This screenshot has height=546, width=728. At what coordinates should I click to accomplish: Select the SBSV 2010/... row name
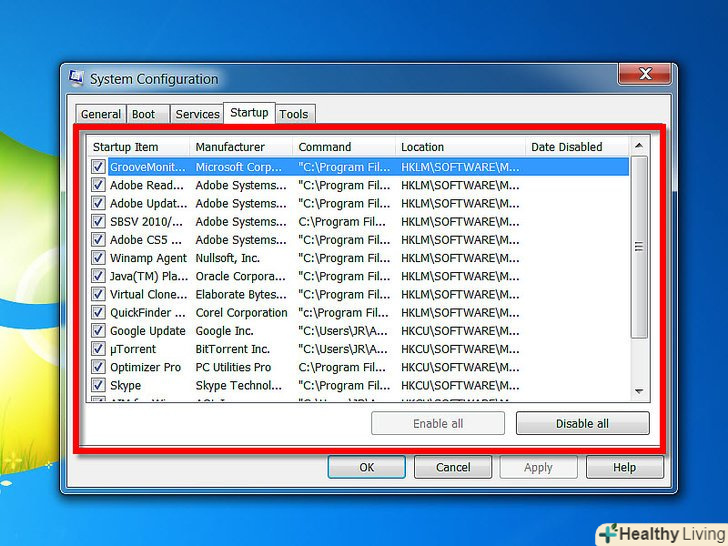tap(146, 222)
